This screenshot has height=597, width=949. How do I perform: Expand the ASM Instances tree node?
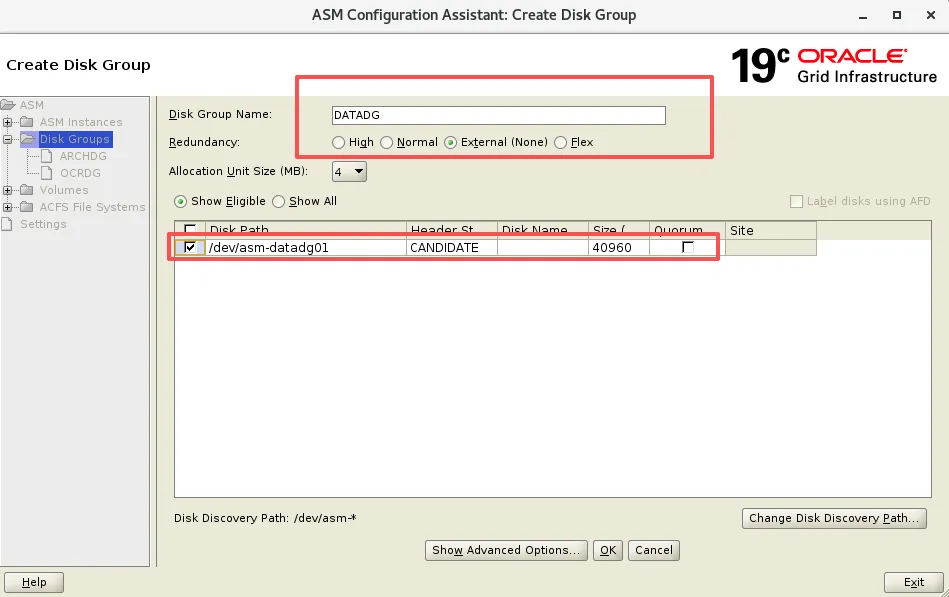click(7, 122)
